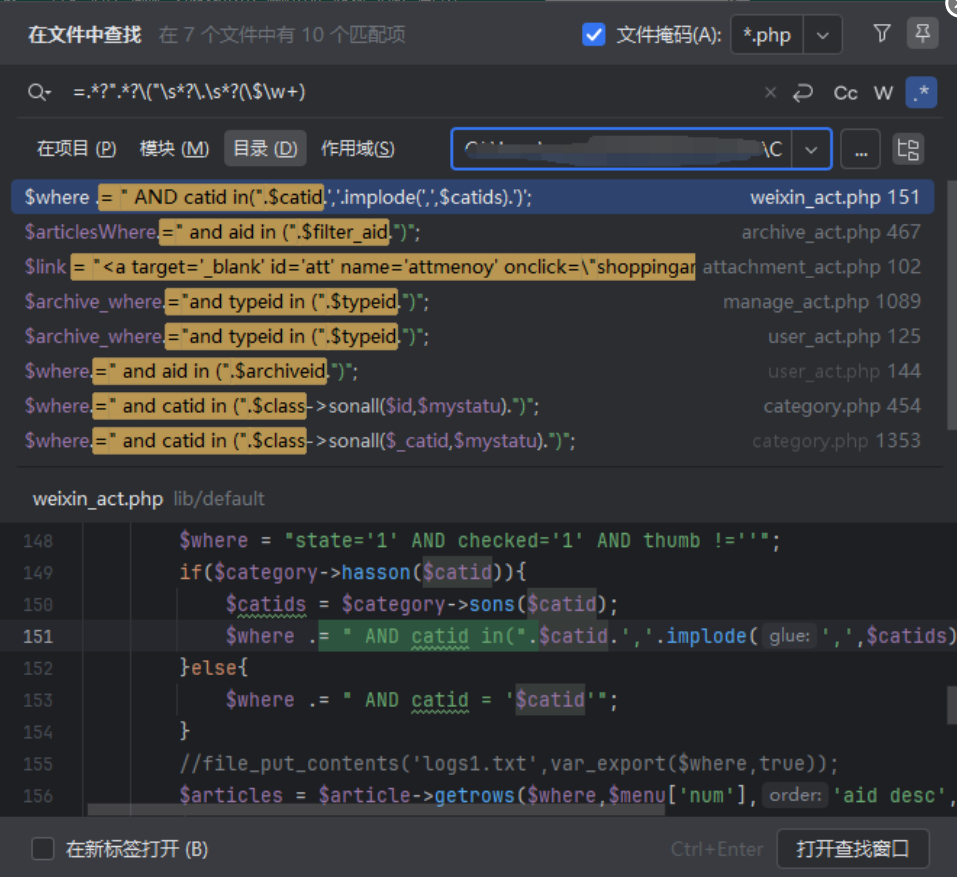Viewport: 957px width, 877px height.
Task: Select the attachment_act.php 102 result
Action: [472, 267]
